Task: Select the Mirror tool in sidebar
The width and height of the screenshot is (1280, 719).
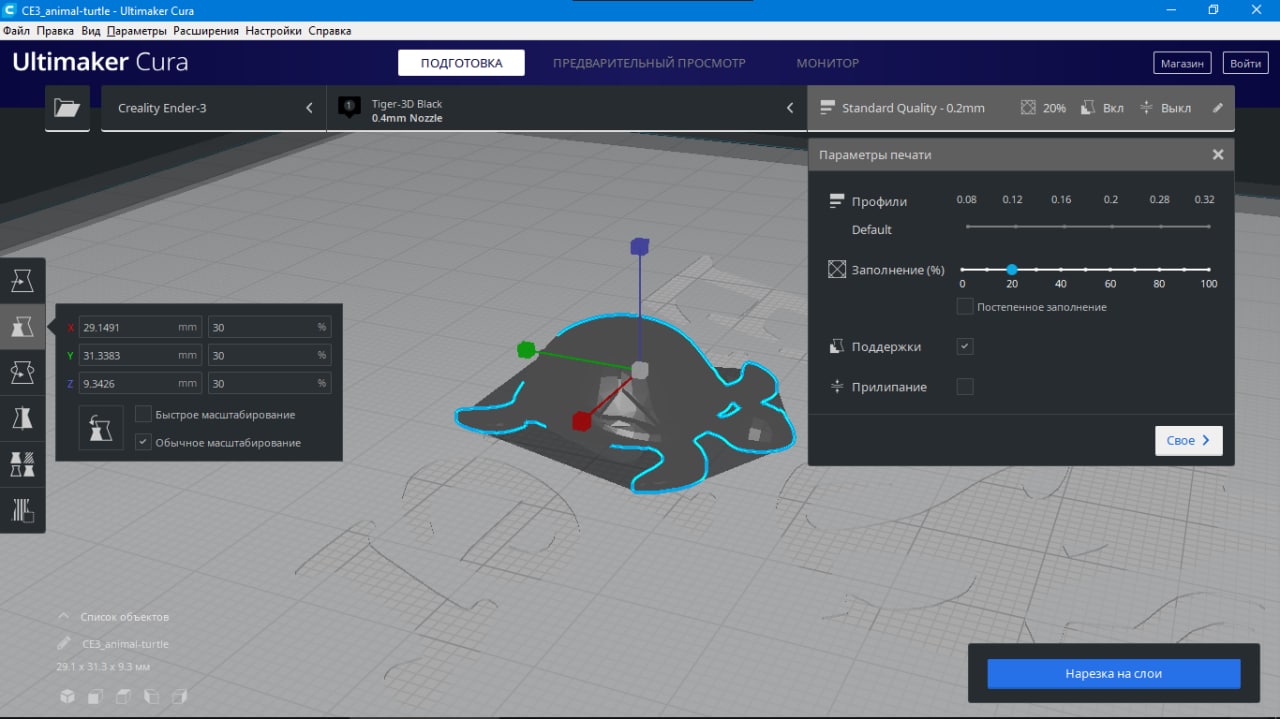Action: click(22, 418)
